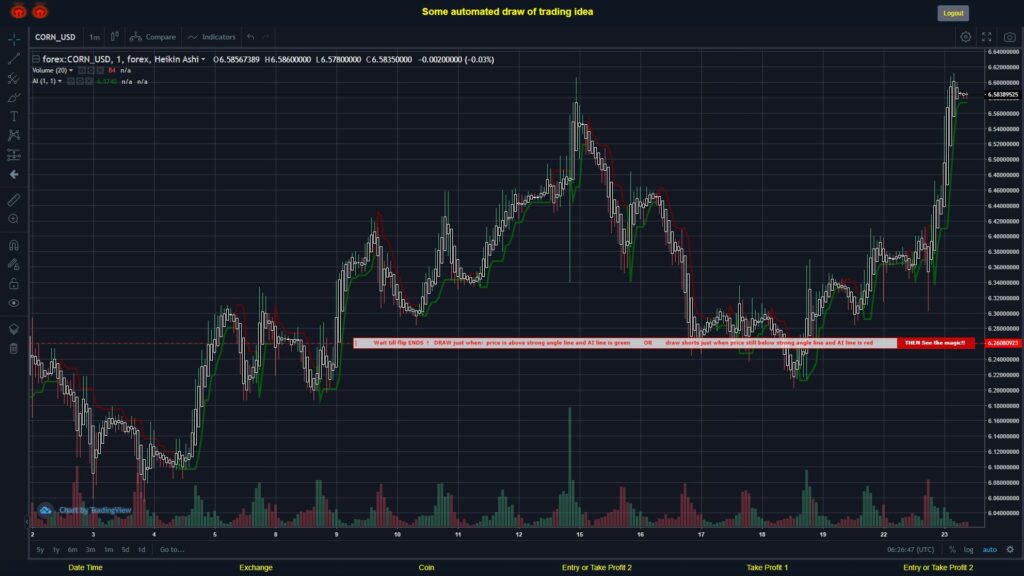Expand the Volume (20) indicator dropdown
Screen dimensions: 1024x576
coord(71,71)
